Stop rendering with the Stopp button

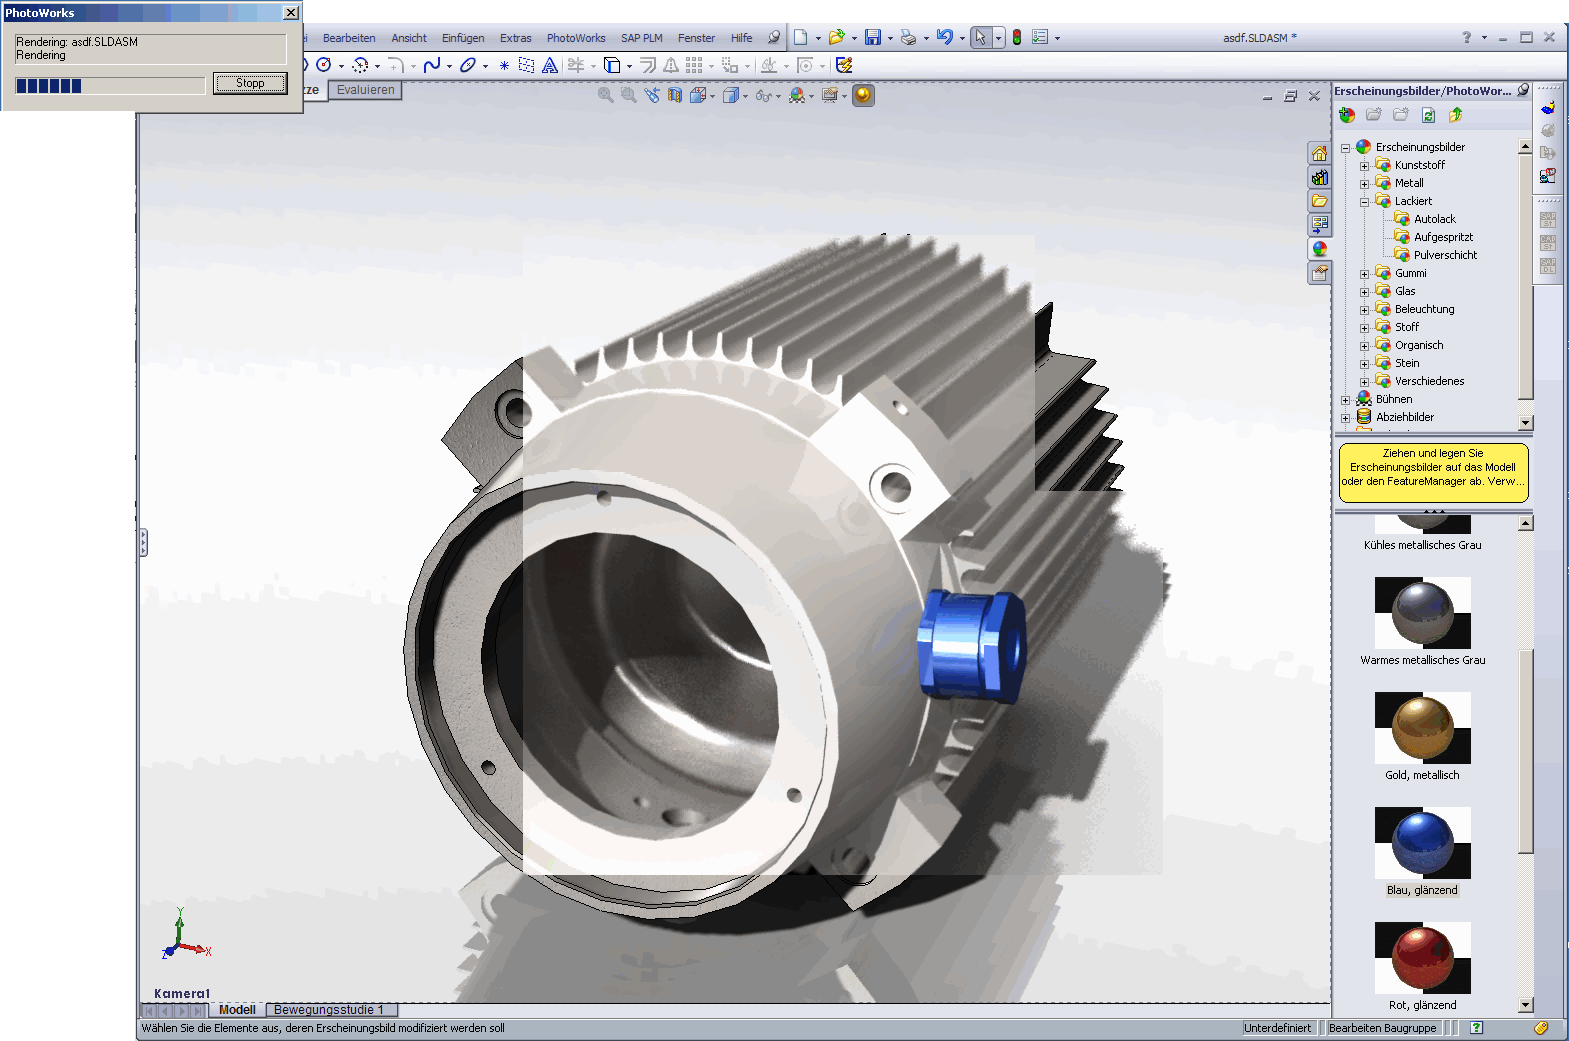coord(250,83)
